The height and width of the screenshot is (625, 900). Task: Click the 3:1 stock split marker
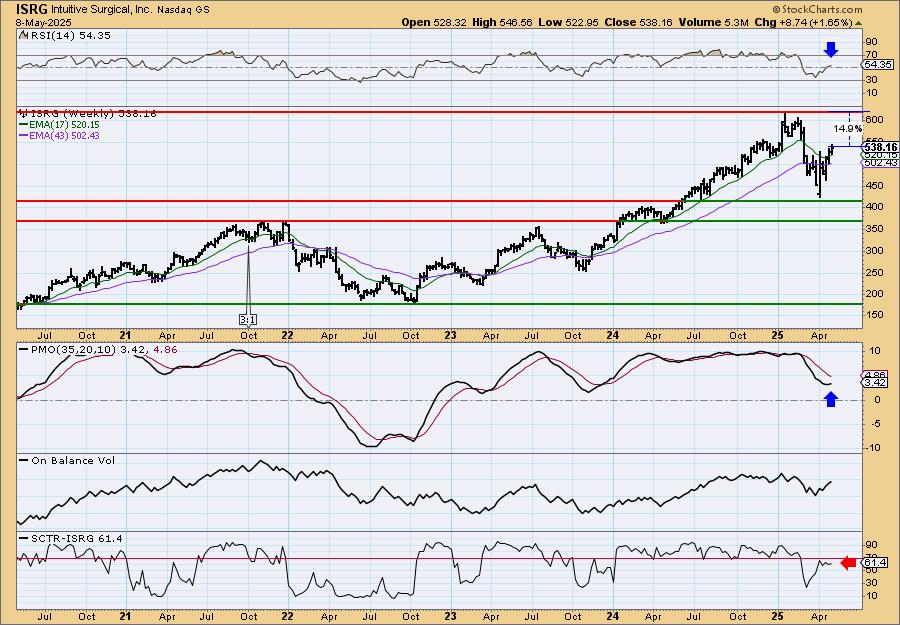246,319
